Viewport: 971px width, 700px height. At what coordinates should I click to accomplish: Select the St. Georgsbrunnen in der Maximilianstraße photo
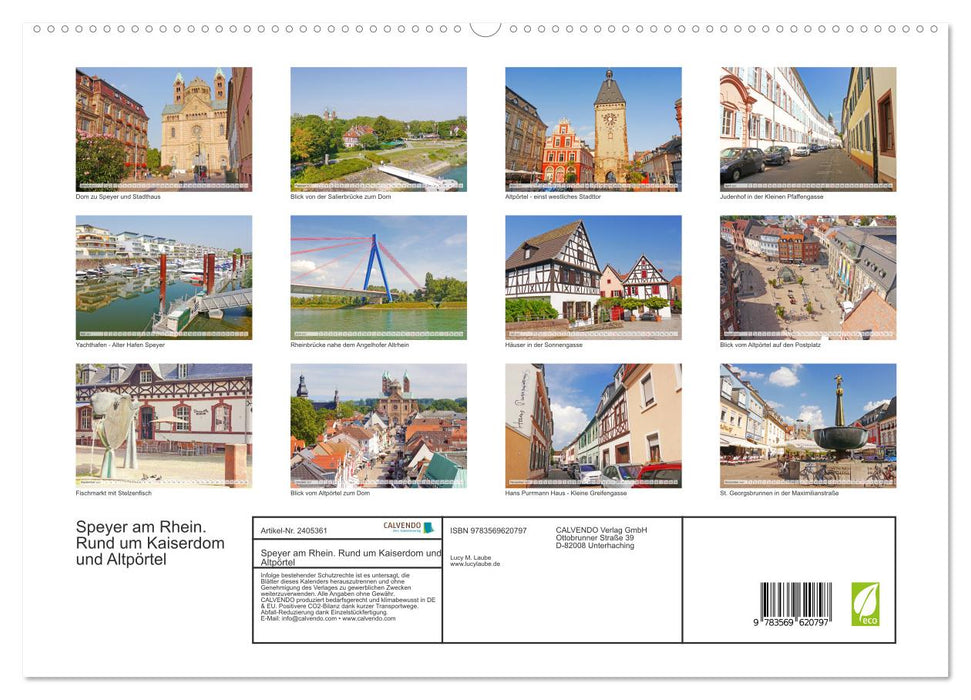pos(808,426)
